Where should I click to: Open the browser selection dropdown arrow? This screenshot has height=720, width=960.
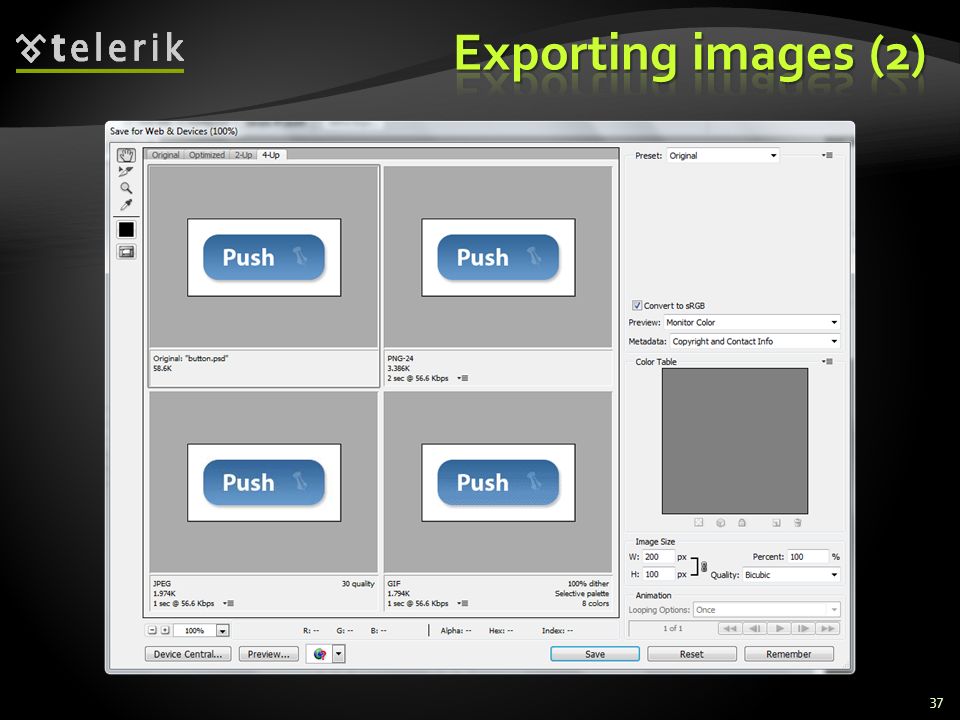pos(339,654)
